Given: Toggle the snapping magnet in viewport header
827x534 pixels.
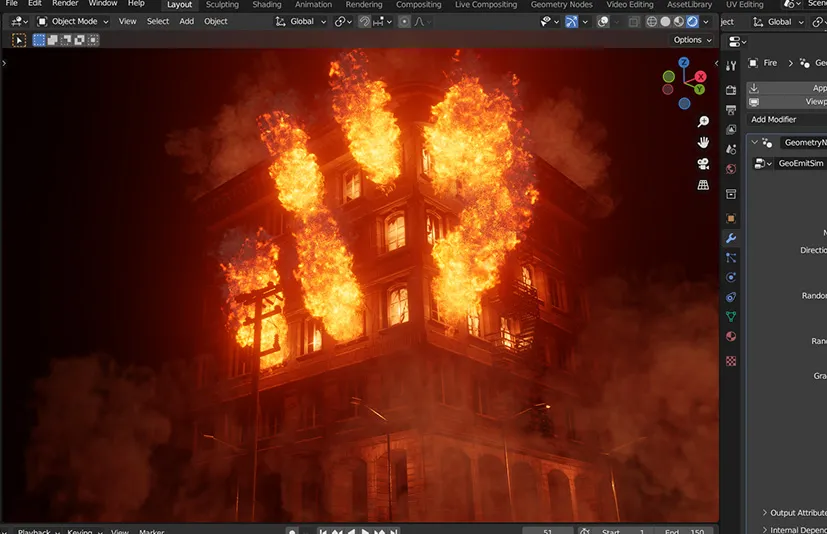Looking at the screenshot, I should tap(365, 21).
